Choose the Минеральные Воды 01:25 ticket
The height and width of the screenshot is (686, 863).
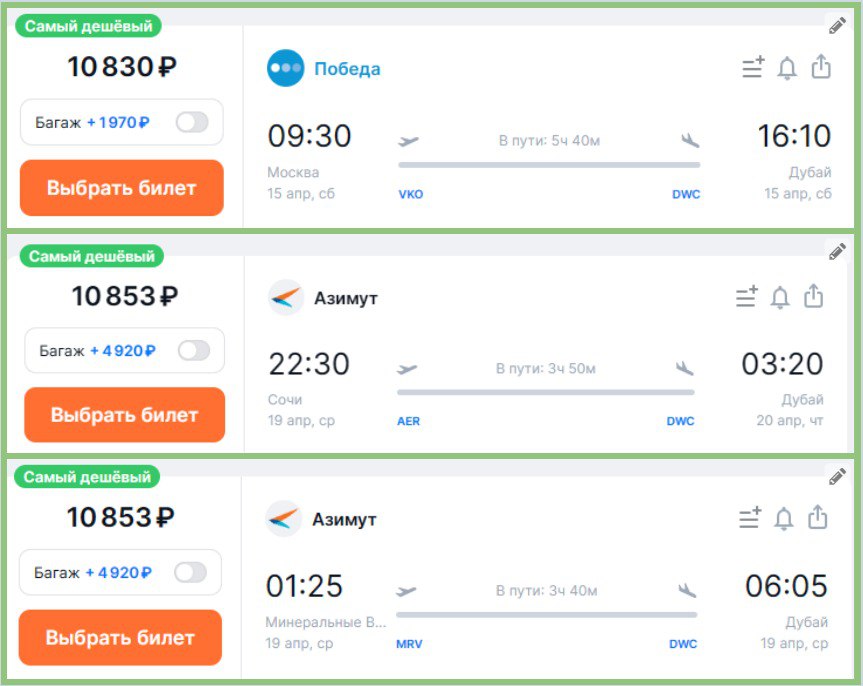(120, 637)
